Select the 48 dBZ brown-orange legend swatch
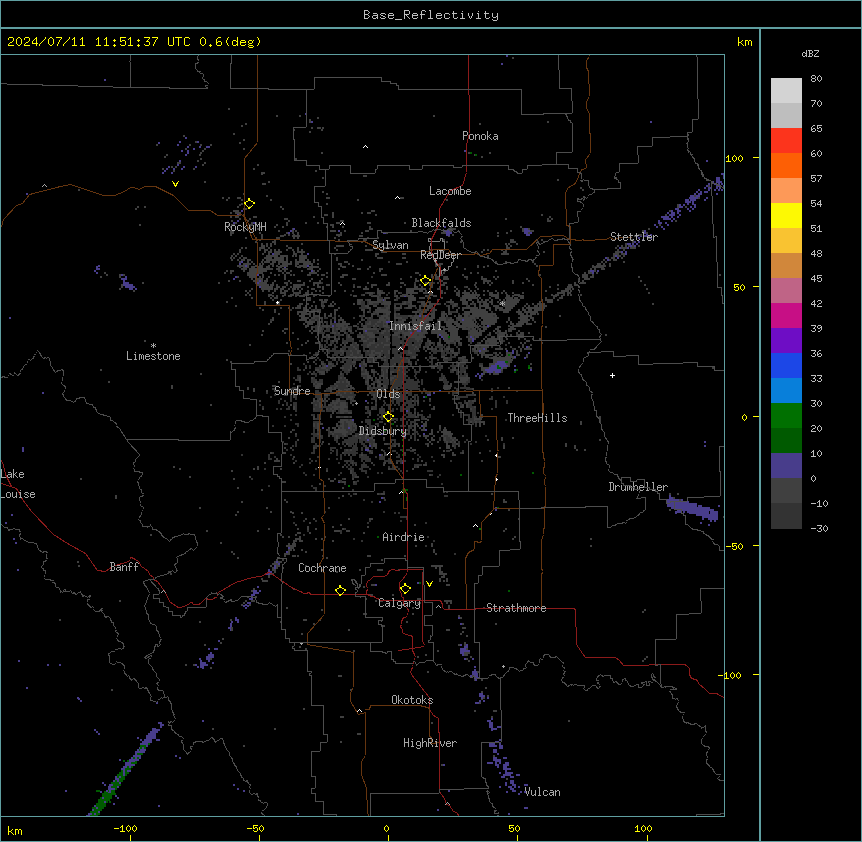This screenshot has height=842, width=862. tap(786, 265)
